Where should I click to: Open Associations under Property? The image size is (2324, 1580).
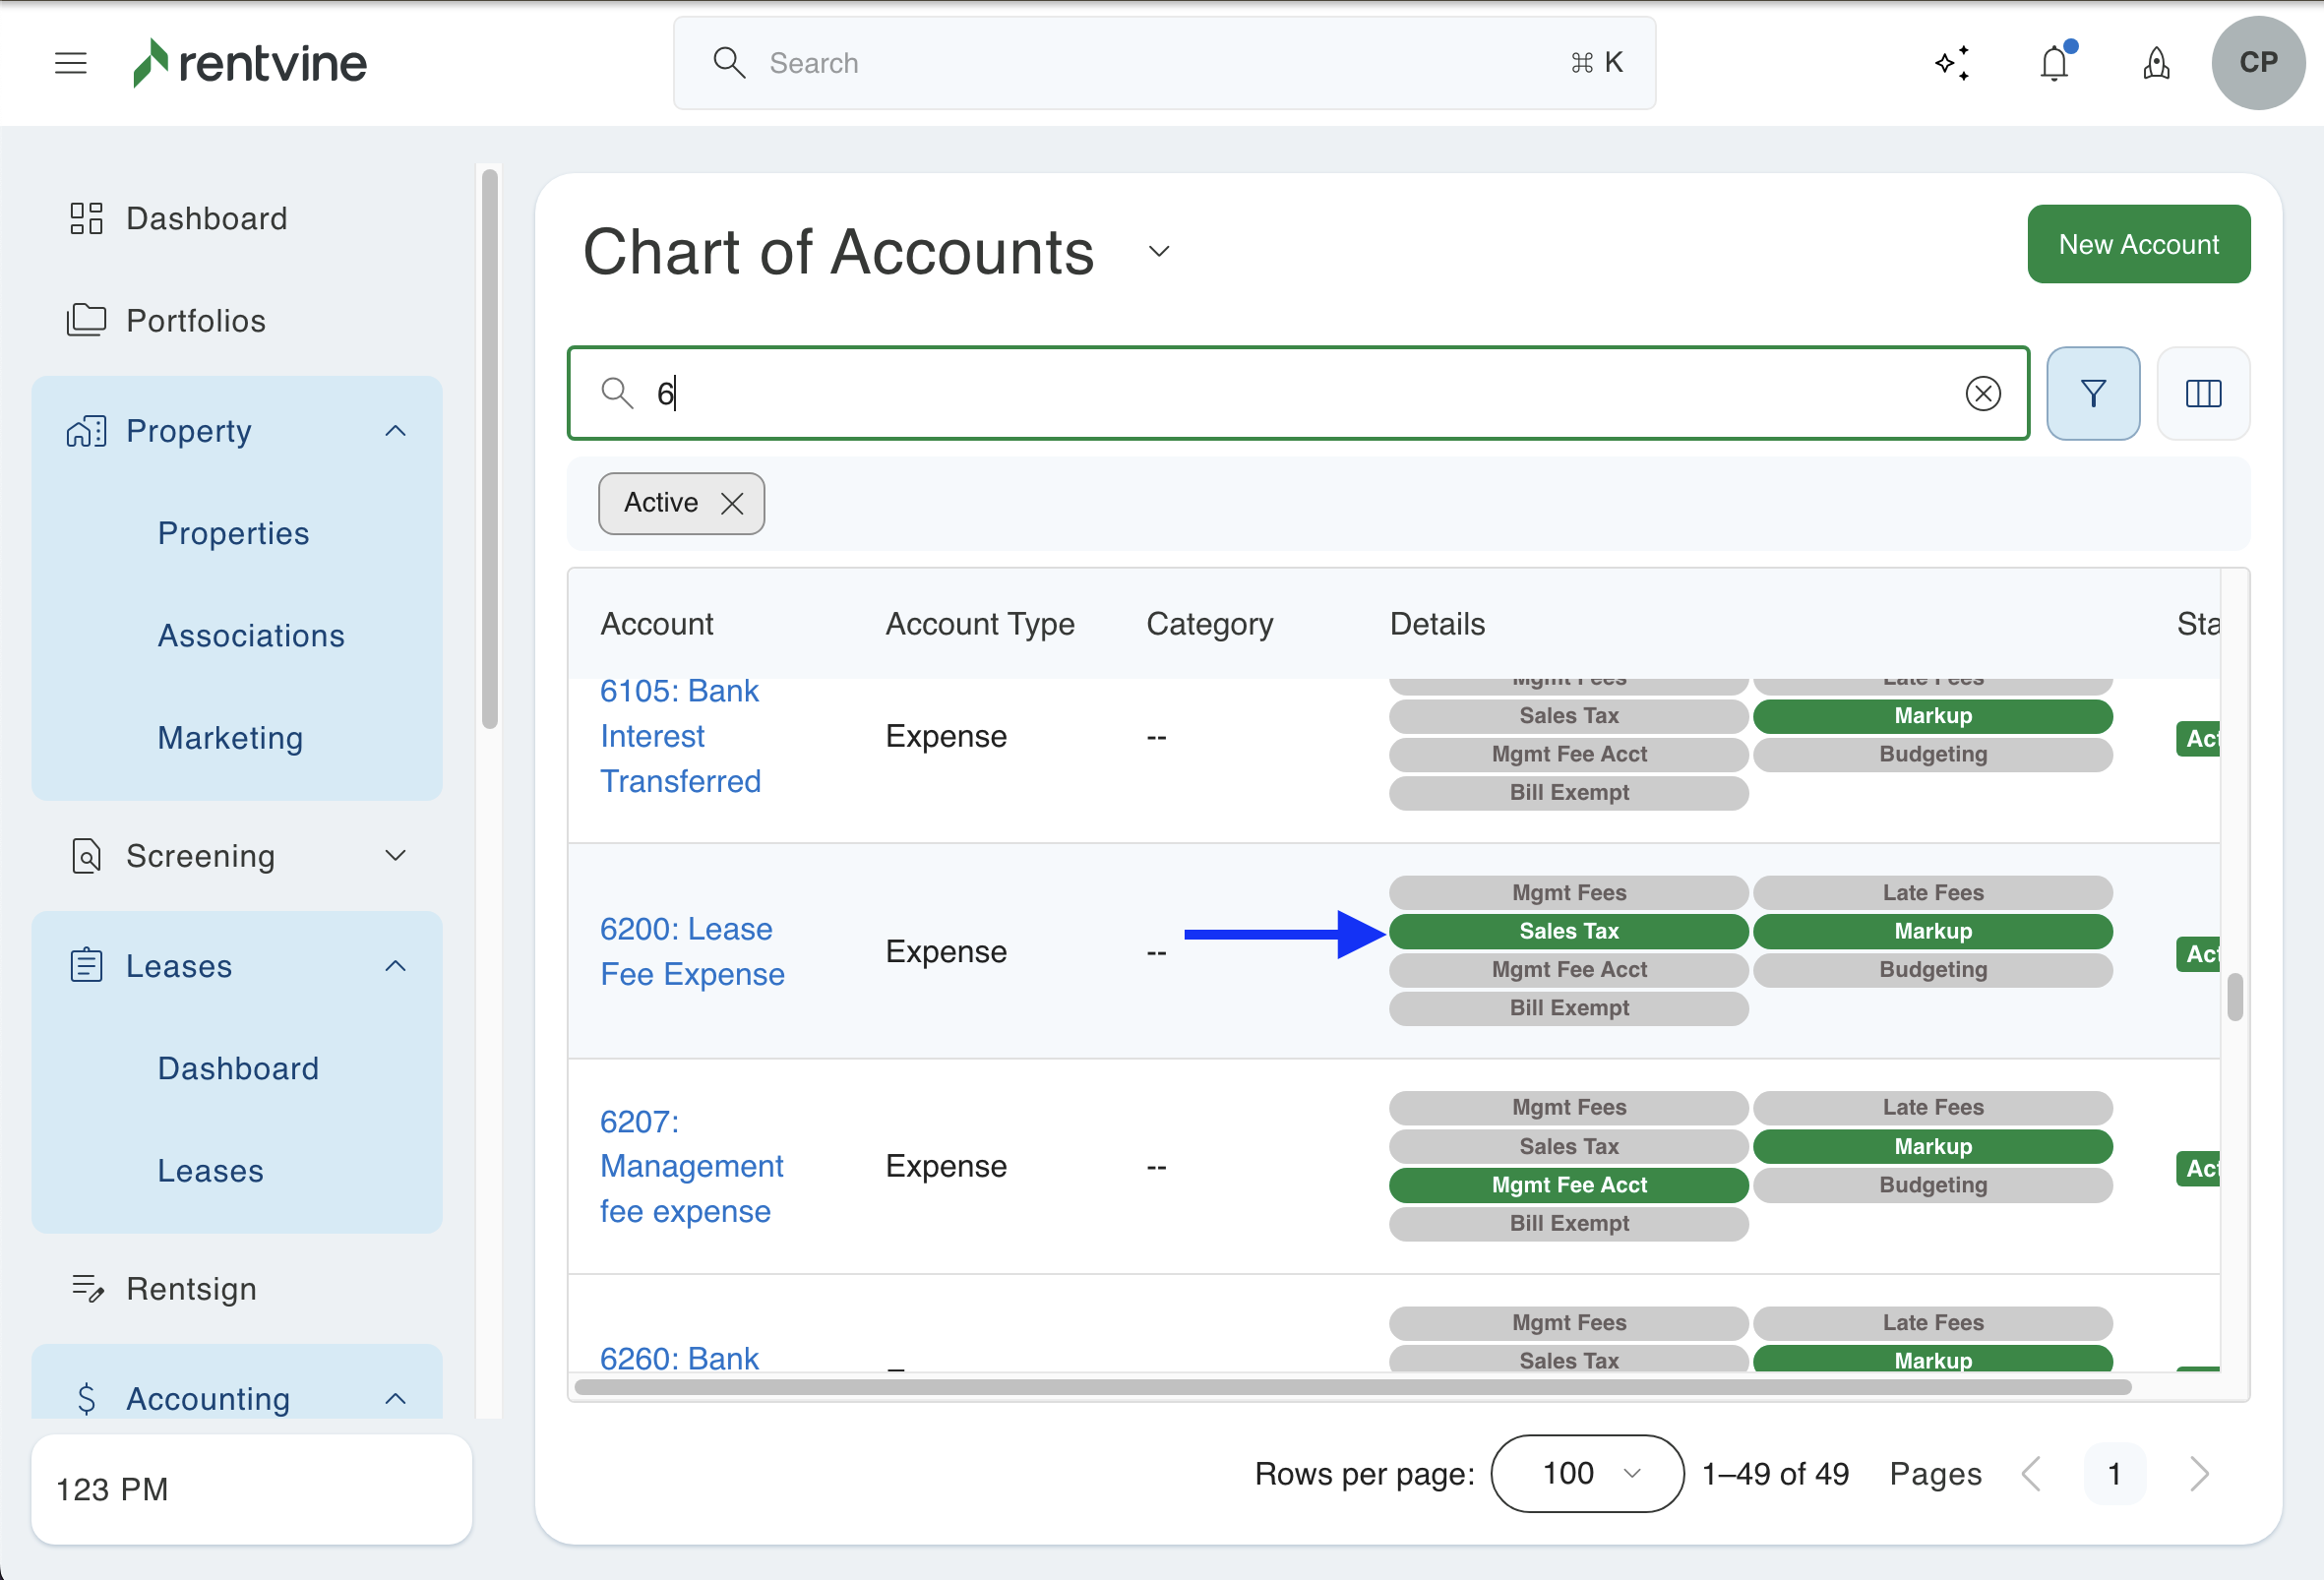250,636
